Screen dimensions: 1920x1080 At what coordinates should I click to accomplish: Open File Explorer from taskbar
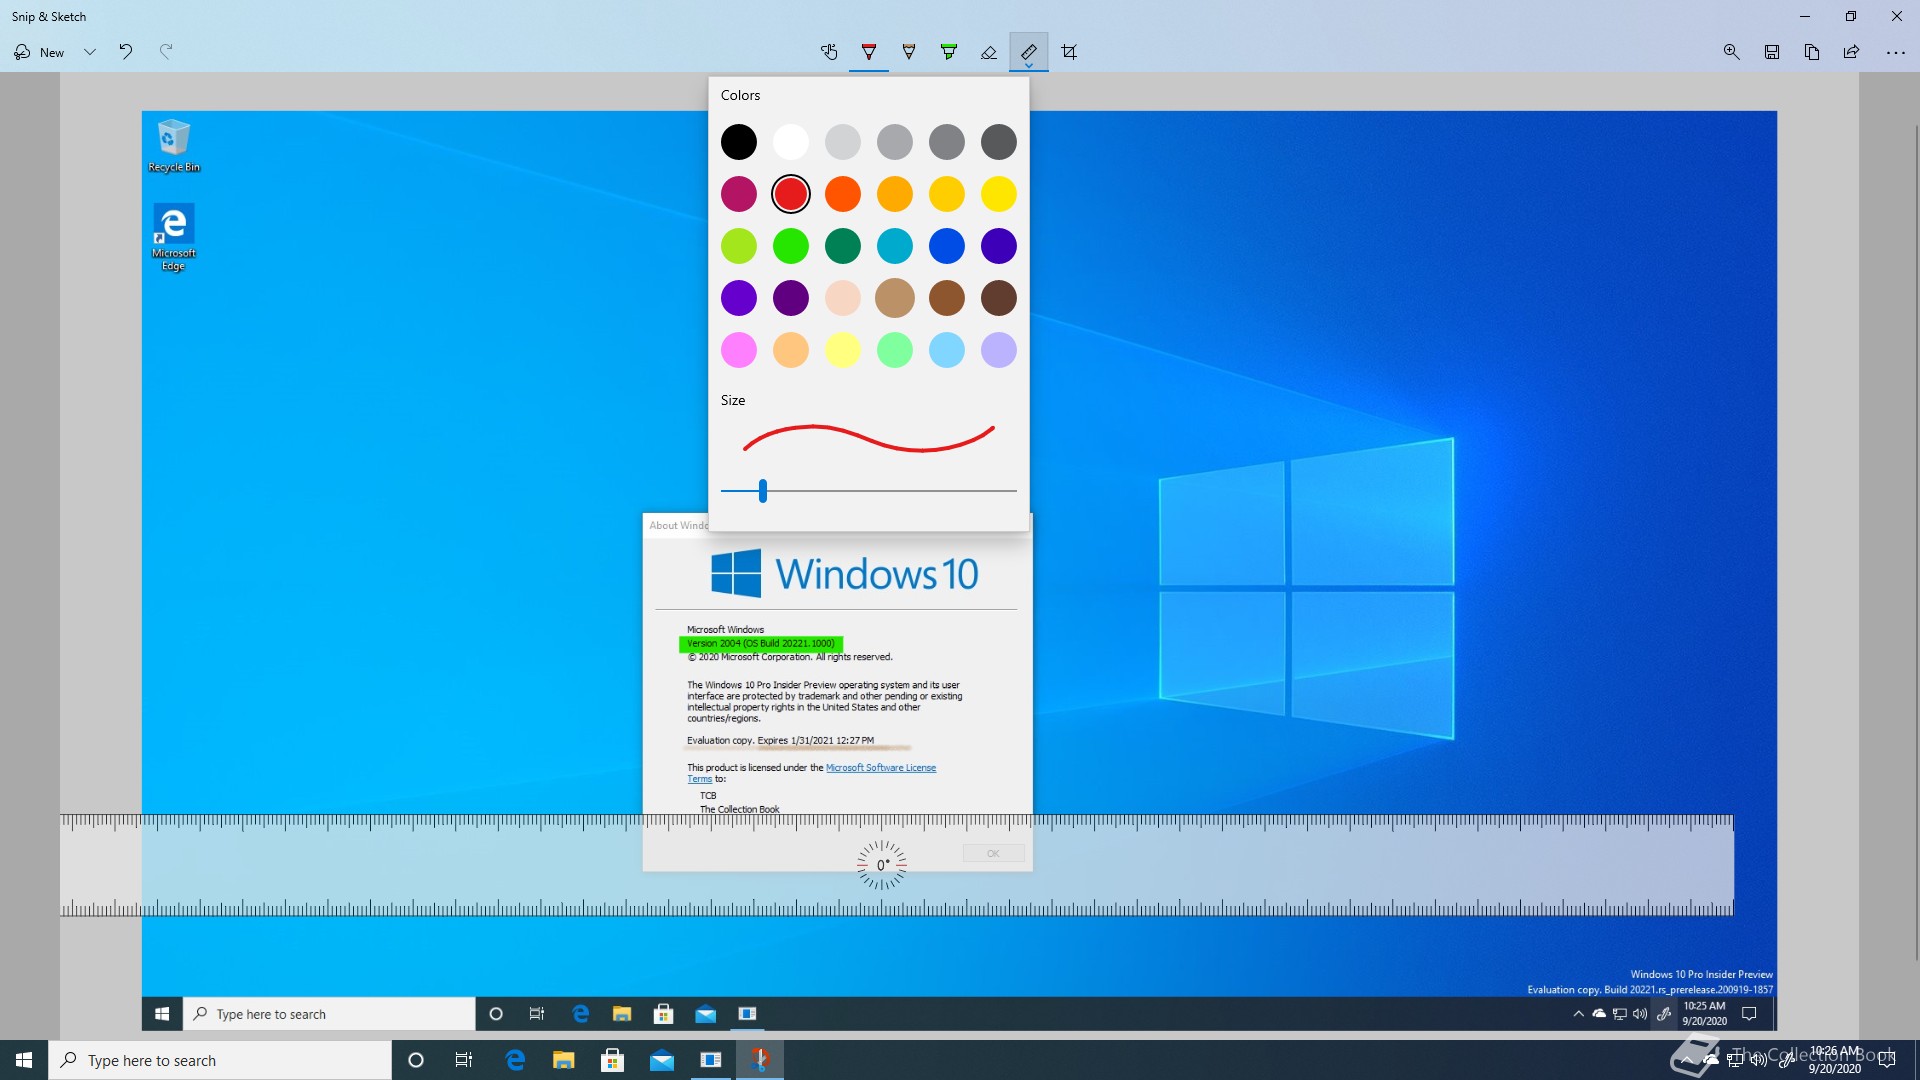(x=564, y=1060)
